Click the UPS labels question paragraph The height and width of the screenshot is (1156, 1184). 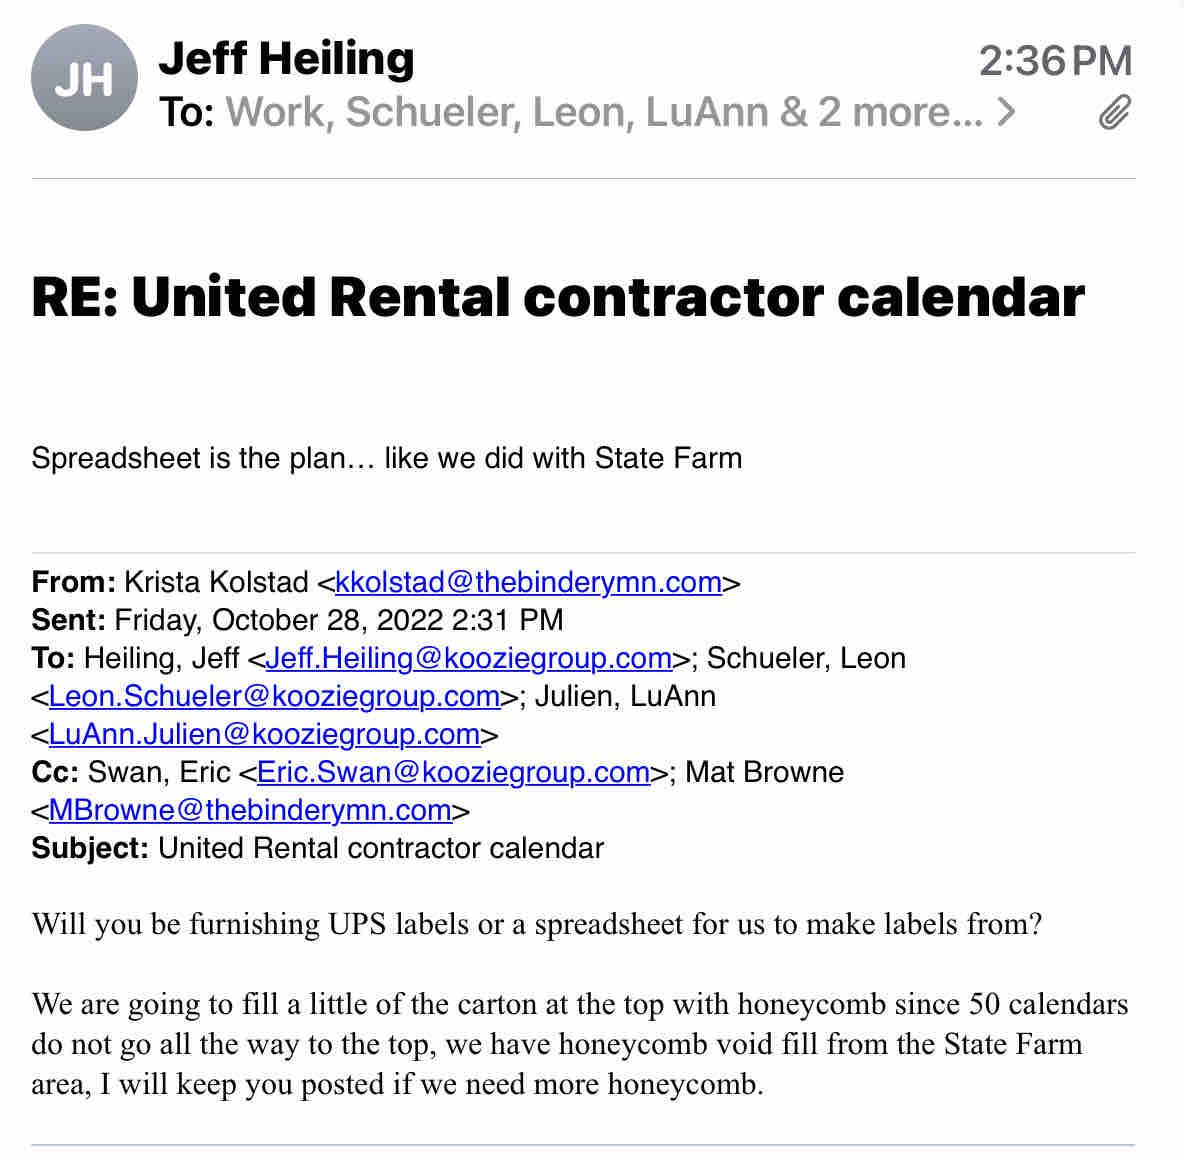[x=537, y=923]
